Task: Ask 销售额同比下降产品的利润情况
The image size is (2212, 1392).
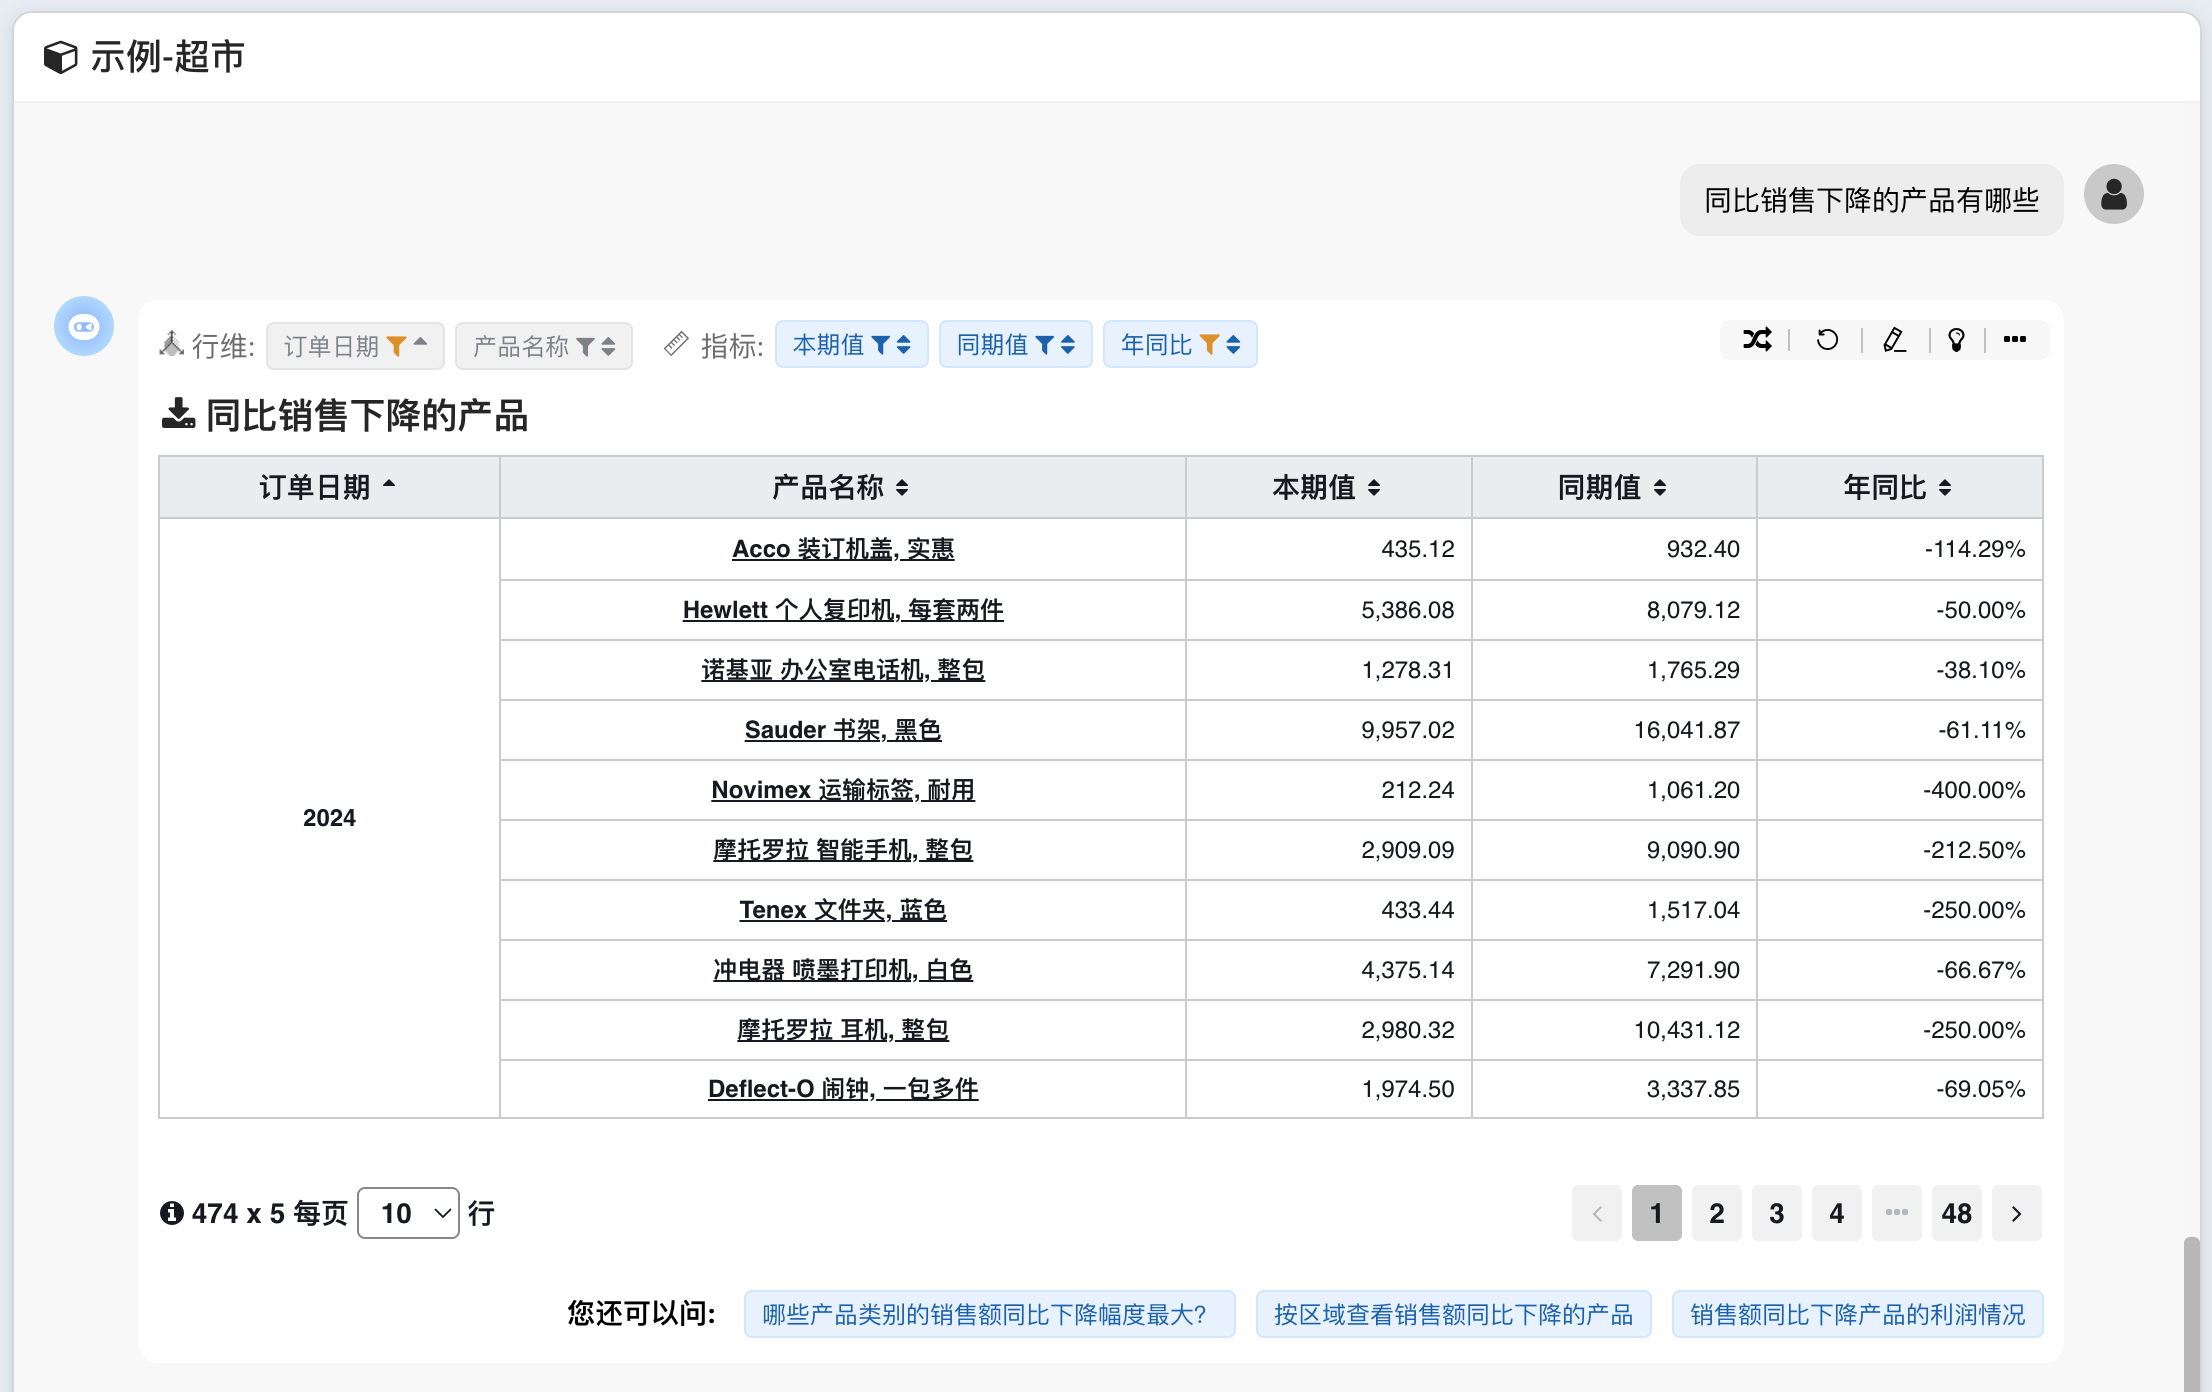Action: pos(1857,1314)
